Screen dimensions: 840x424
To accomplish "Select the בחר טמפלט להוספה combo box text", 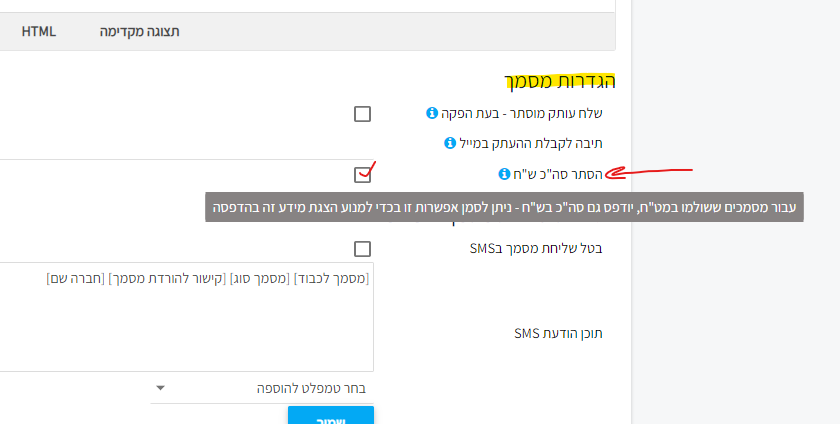I will [311, 389].
